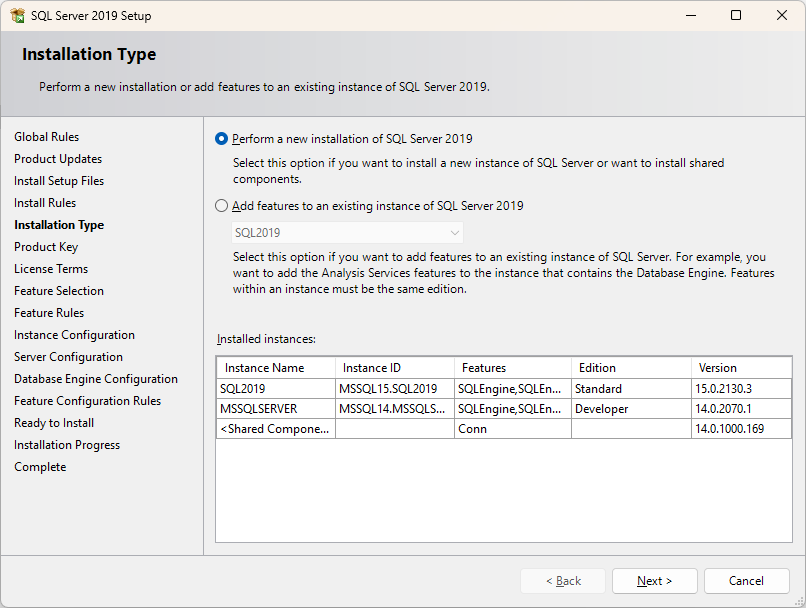
Task: Click Database Engine Configuration in sidebar
Action: click(96, 379)
